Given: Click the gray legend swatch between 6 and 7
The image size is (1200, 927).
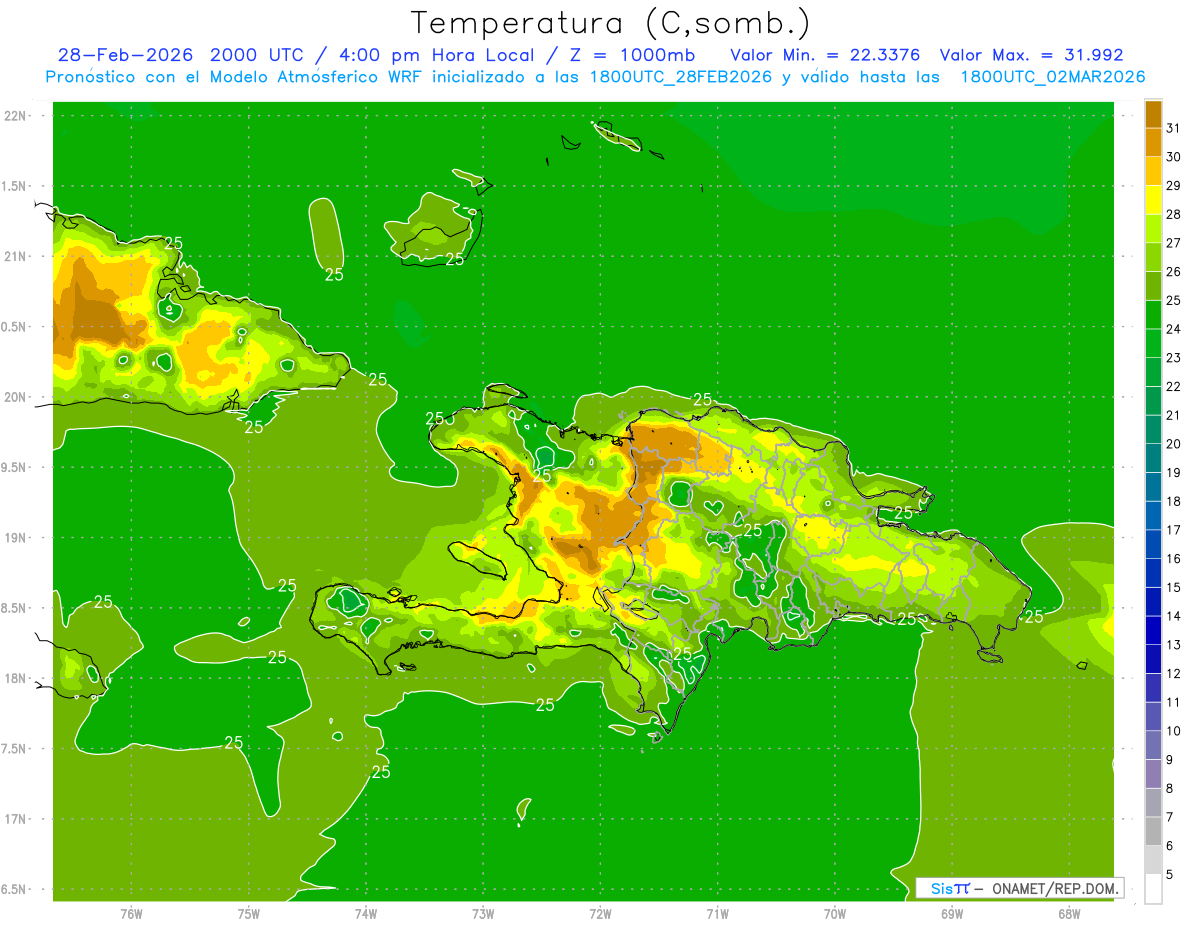Looking at the screenshot, I should (1153, 831).
